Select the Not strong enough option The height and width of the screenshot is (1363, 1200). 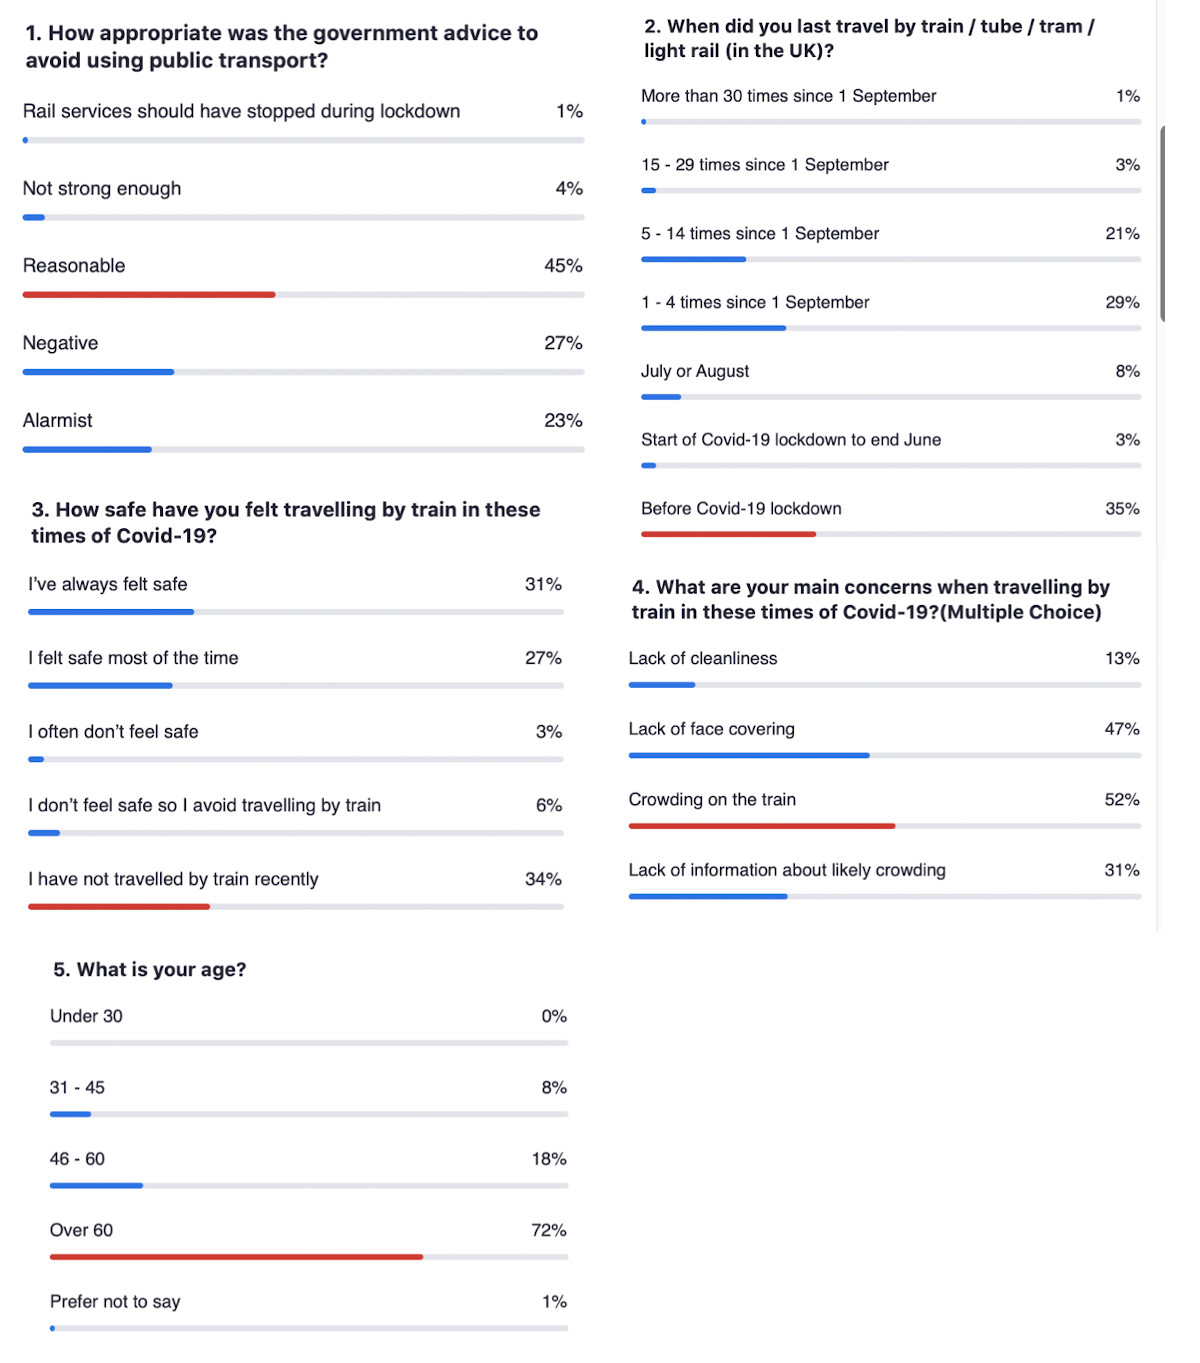[102, 189]
